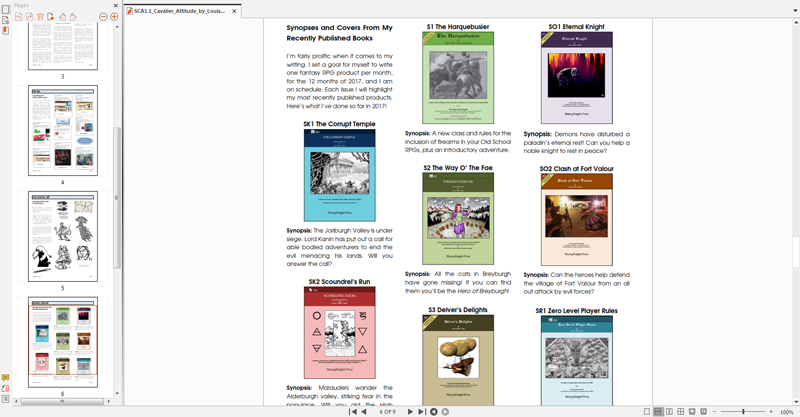The width and height of the screenshot is (800, 417).
Task: Close the Pages panel
Action: pyautogui.click(x=115, y=5)
